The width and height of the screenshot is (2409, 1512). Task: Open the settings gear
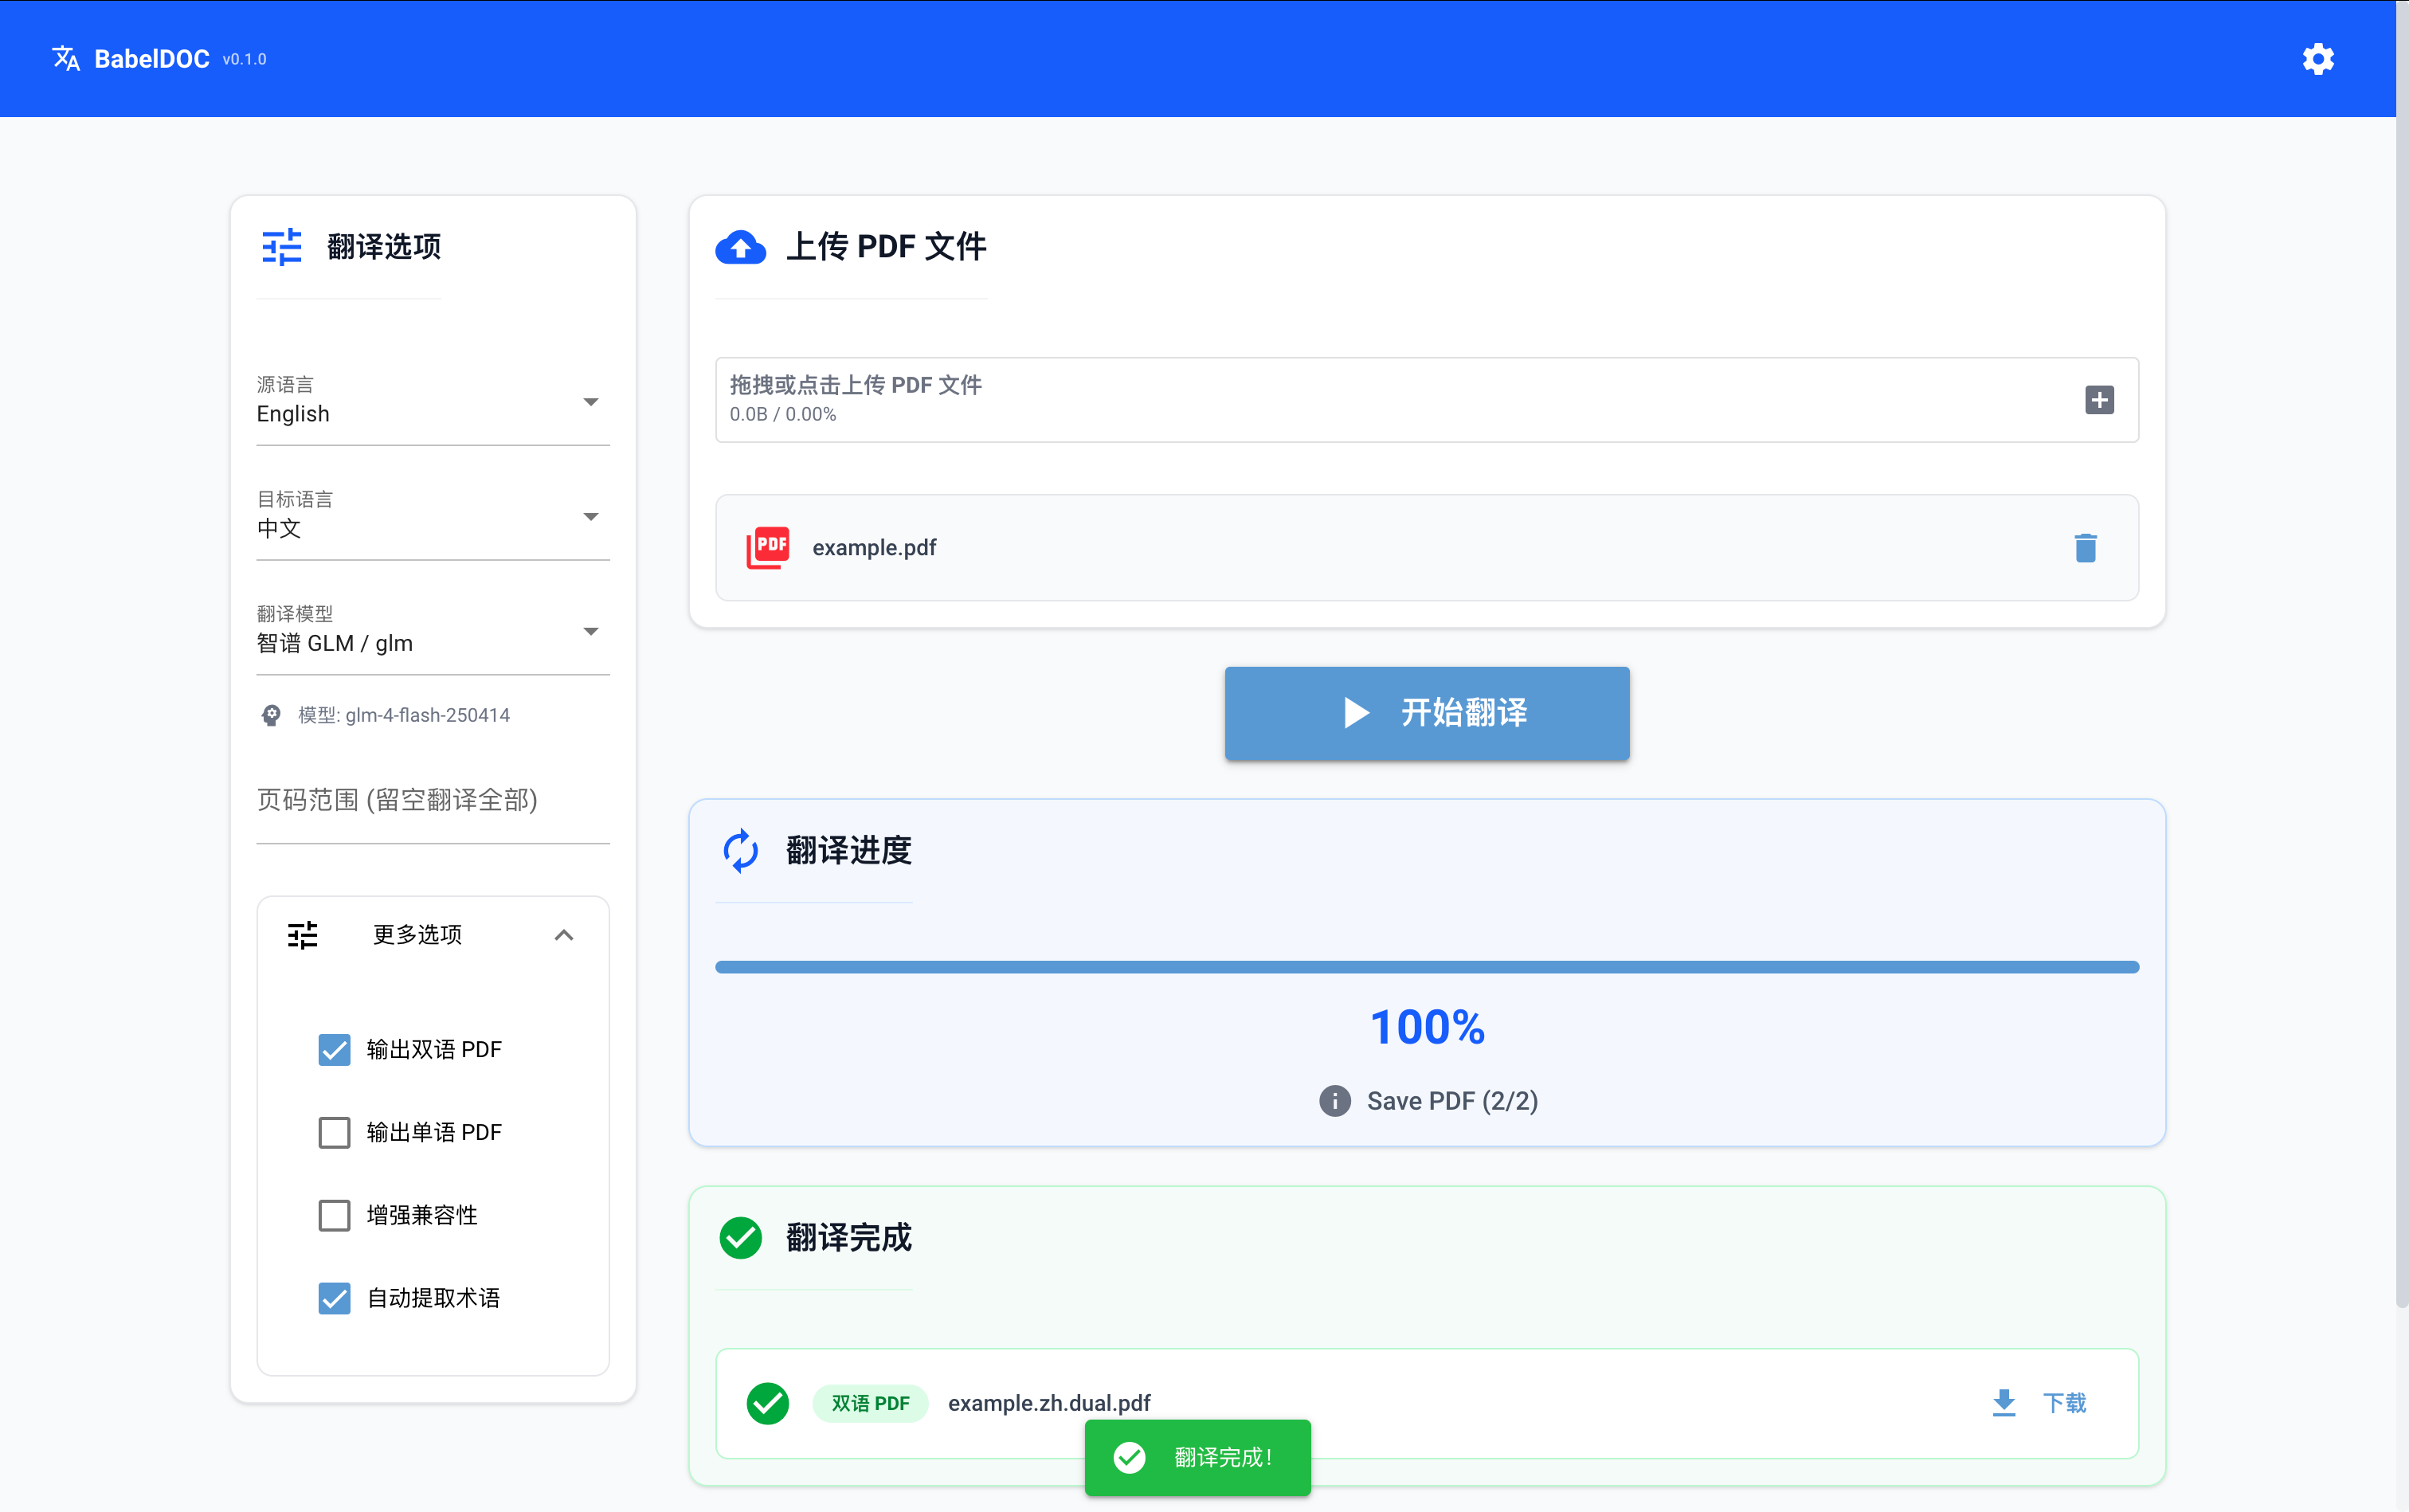point(2318,58)
